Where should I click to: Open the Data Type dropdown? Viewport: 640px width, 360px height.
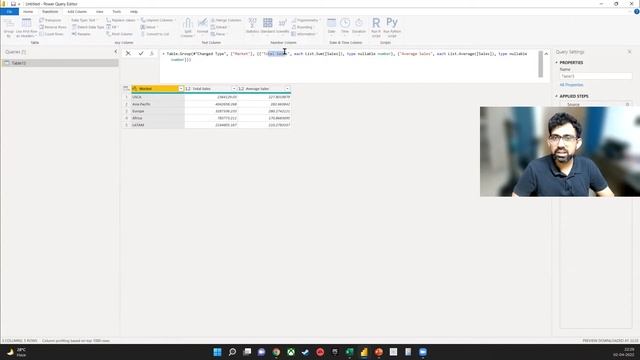click(84, 20)
